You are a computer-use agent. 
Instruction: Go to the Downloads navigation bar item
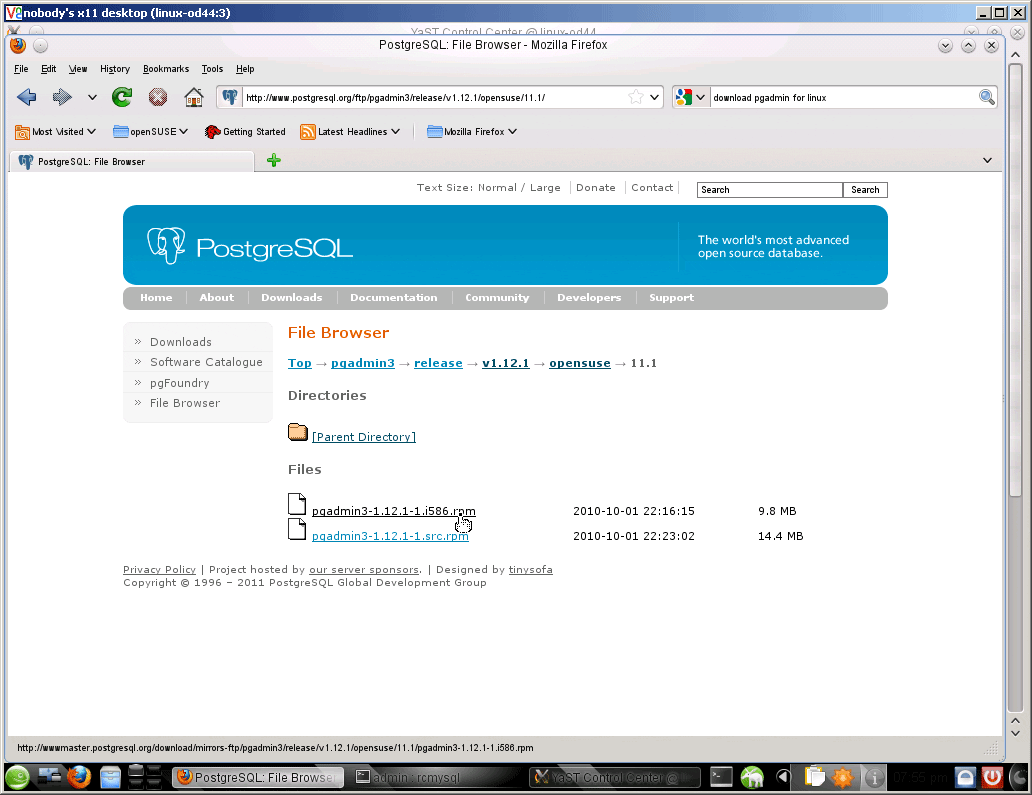coord(292,297)
